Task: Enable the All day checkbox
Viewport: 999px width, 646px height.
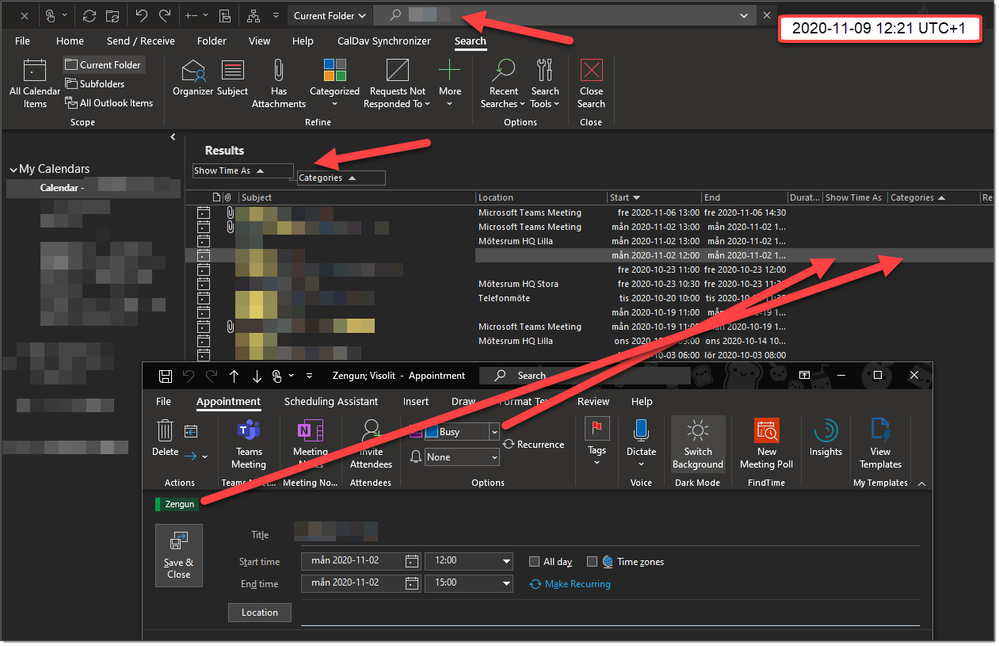Action: point(535,562)
